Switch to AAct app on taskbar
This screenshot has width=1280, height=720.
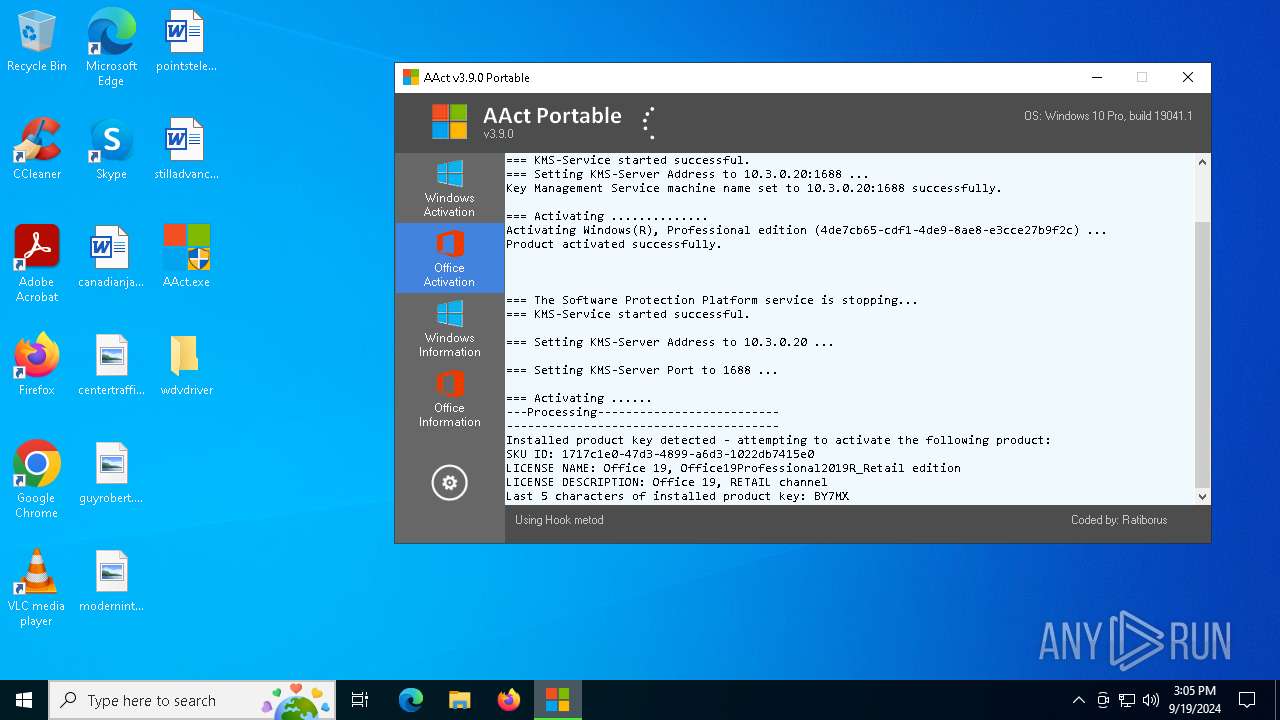(x=557, y=700)
